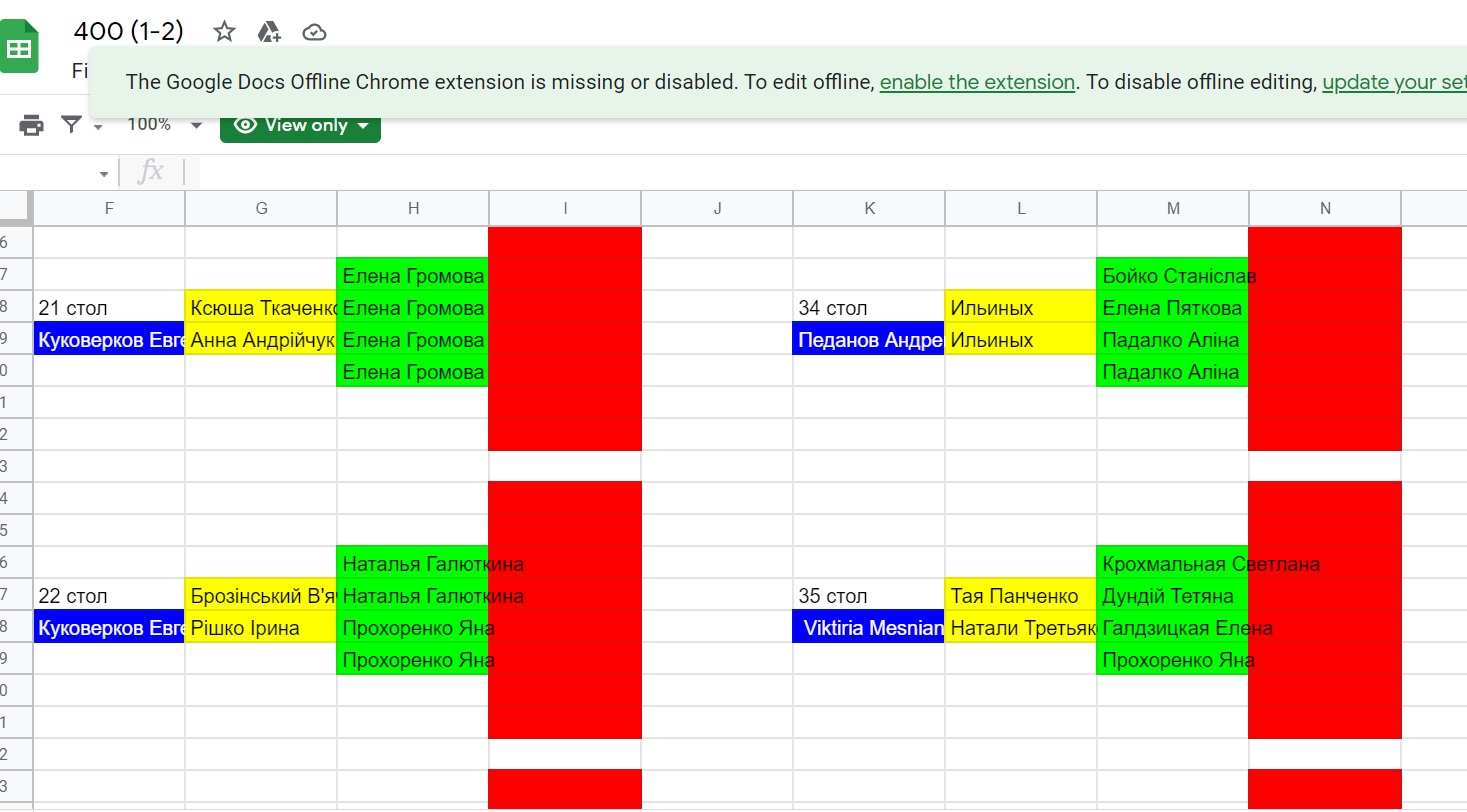Viewport: 1467px width, 812px height.
Task: Select the blue Педанов Андрей cell
Action: coord(868,340)
